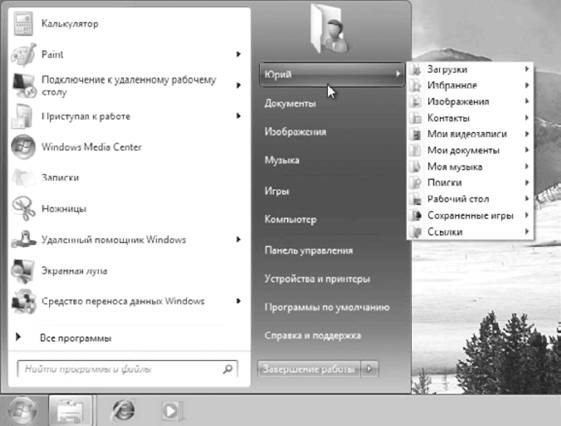Screen dimensions: 561x426
Task: Open Windows Media Player taskbar icon
Action: 172,411
